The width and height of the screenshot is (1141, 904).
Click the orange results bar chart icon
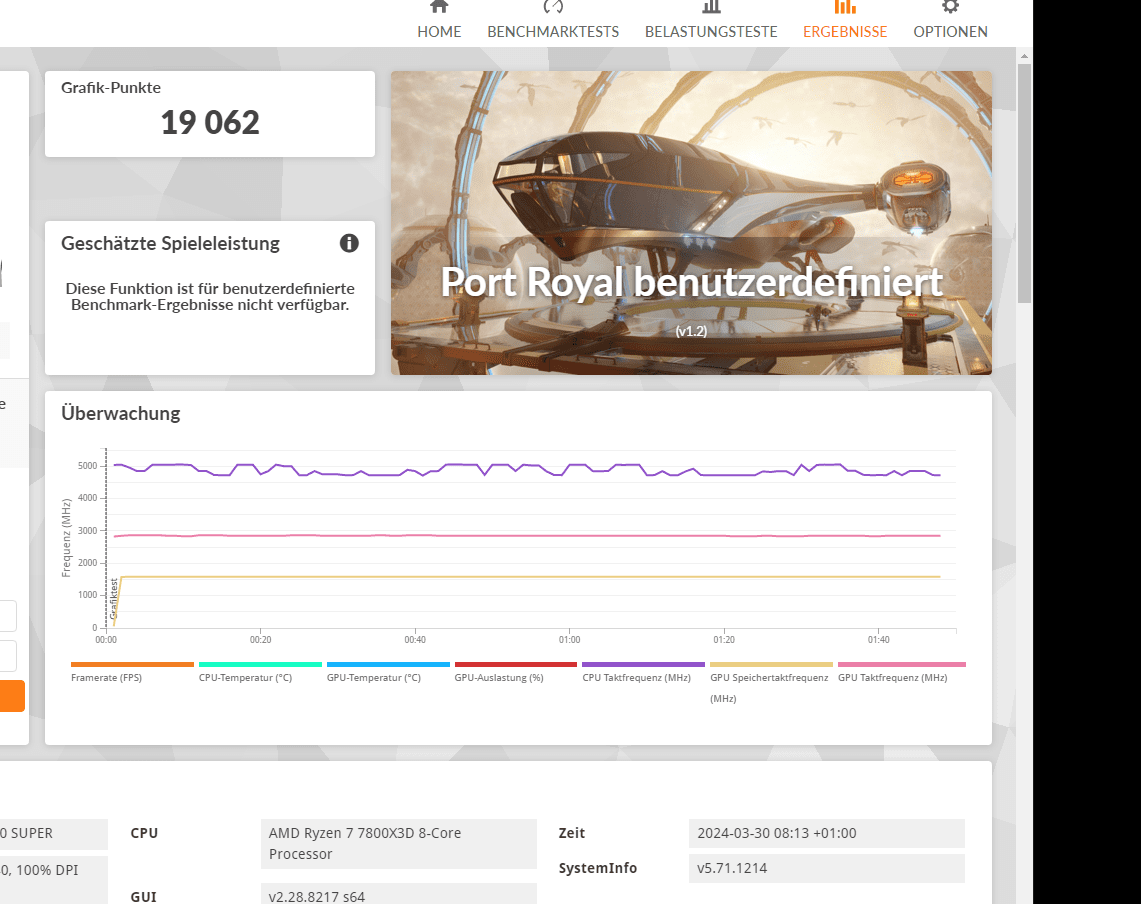coord(845,7)
